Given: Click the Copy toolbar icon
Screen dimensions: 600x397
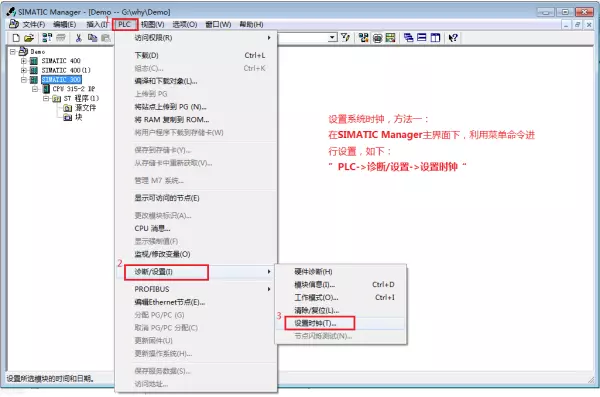Looking at the screenshot, I should pyautogui.click(x=92, y=38).
